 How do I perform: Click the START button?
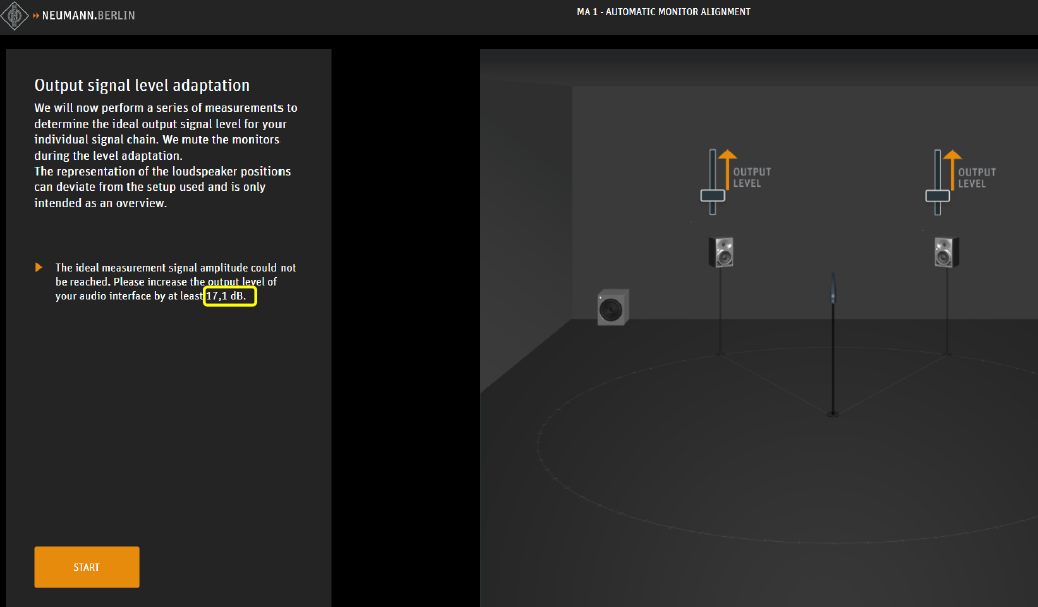(87, 567)
